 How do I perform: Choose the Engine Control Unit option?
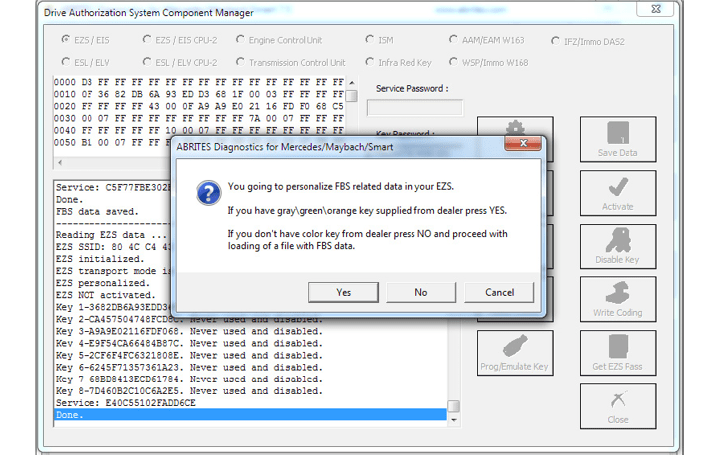click(x=241, y=41)
